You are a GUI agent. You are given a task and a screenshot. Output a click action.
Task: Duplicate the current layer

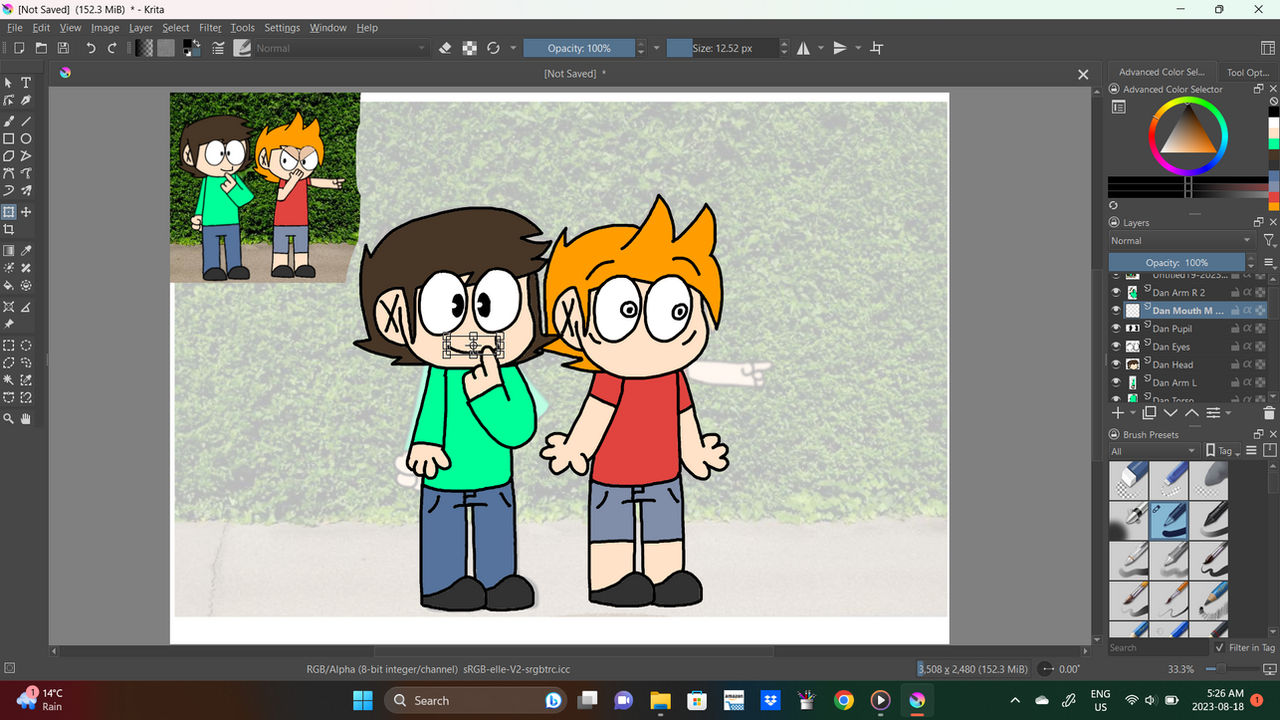(1149, 413)
